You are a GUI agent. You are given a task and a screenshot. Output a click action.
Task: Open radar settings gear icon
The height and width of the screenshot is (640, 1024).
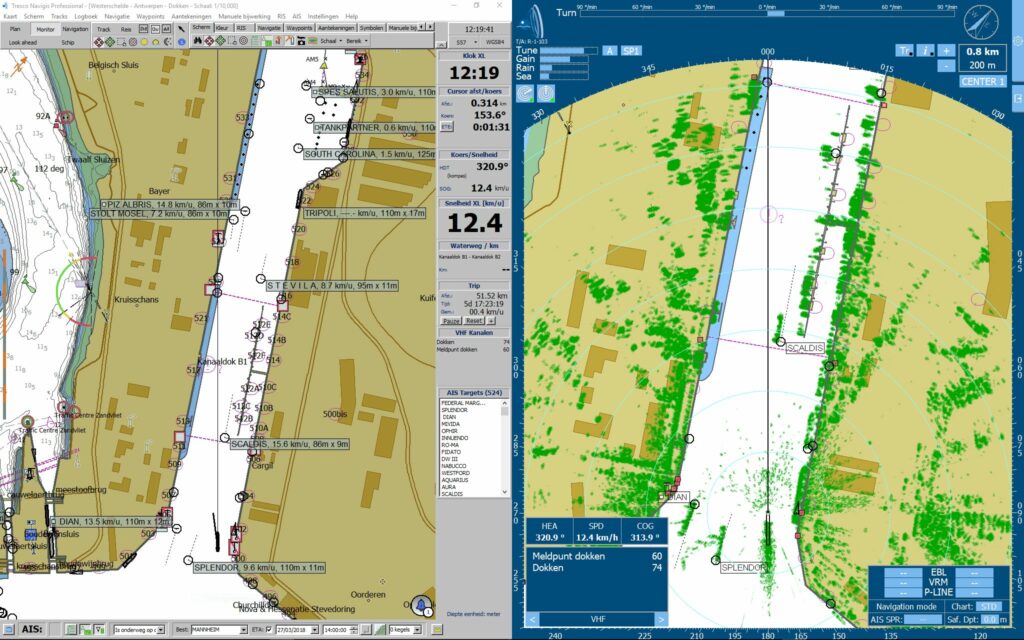(x=1017, y=40)
